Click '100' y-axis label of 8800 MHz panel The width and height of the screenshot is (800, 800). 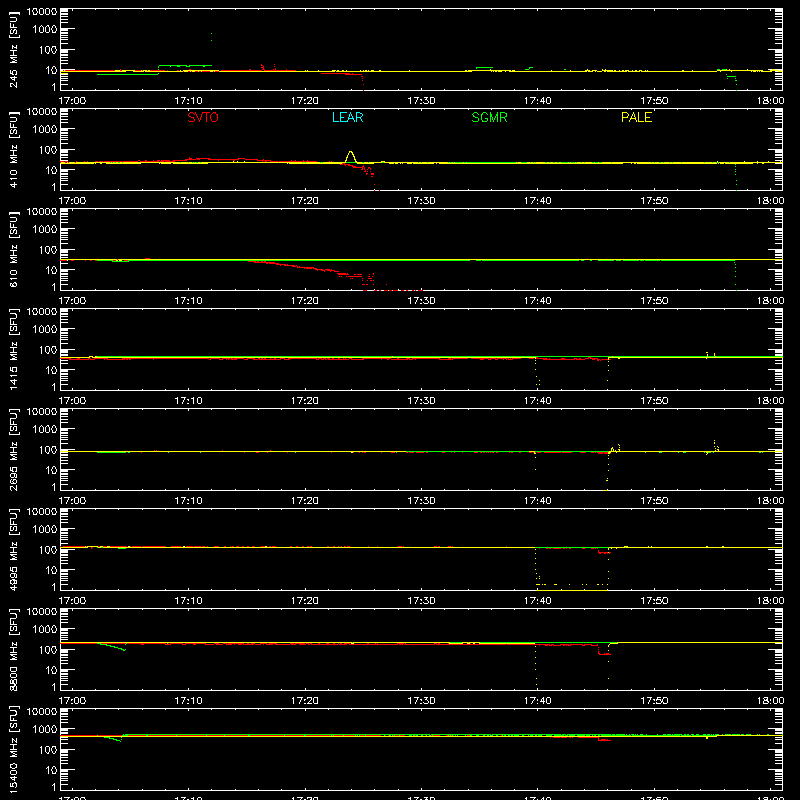pyautogui.click(x=48, y=649)
